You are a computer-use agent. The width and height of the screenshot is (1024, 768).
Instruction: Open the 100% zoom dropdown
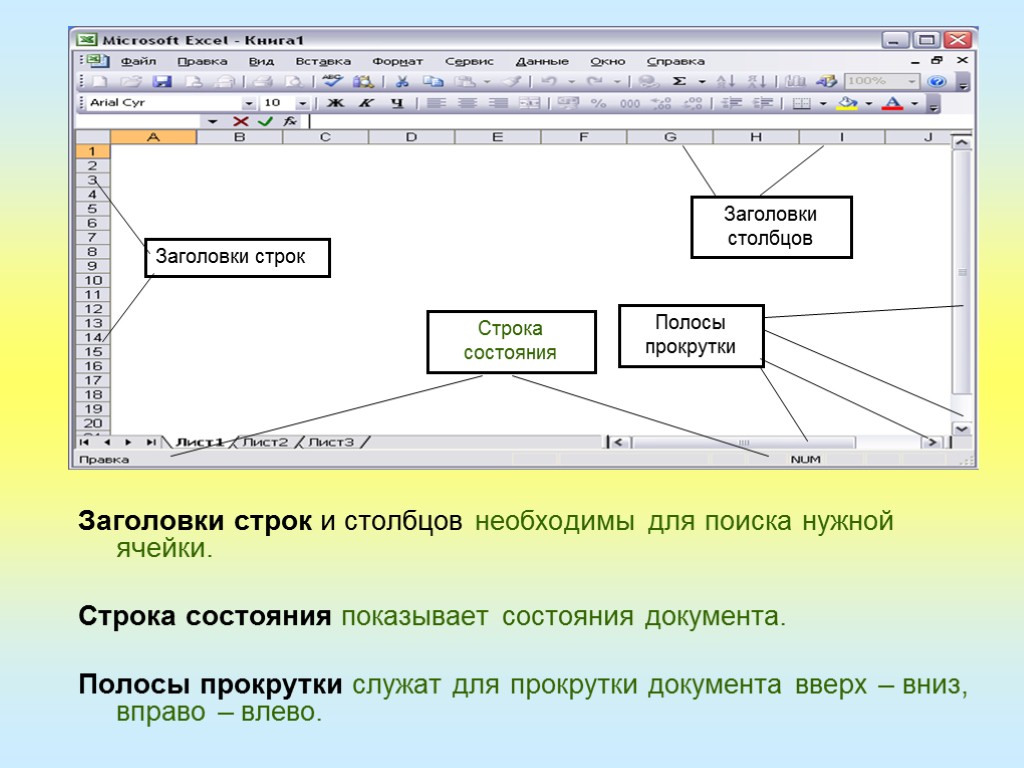(912, 82)
